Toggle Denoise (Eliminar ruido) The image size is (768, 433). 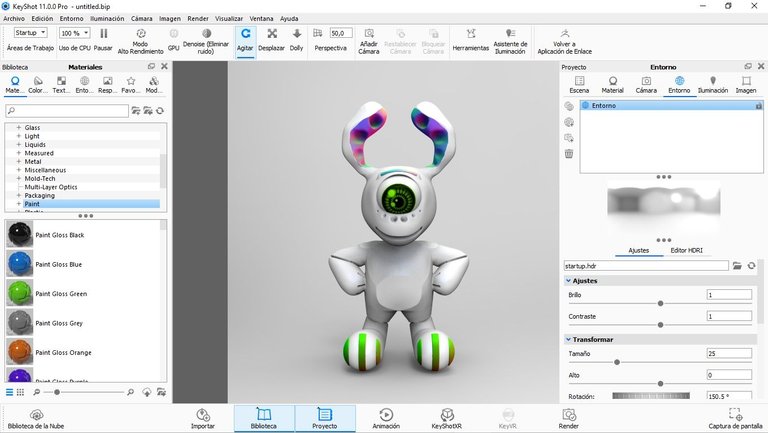tap(206, 41)
